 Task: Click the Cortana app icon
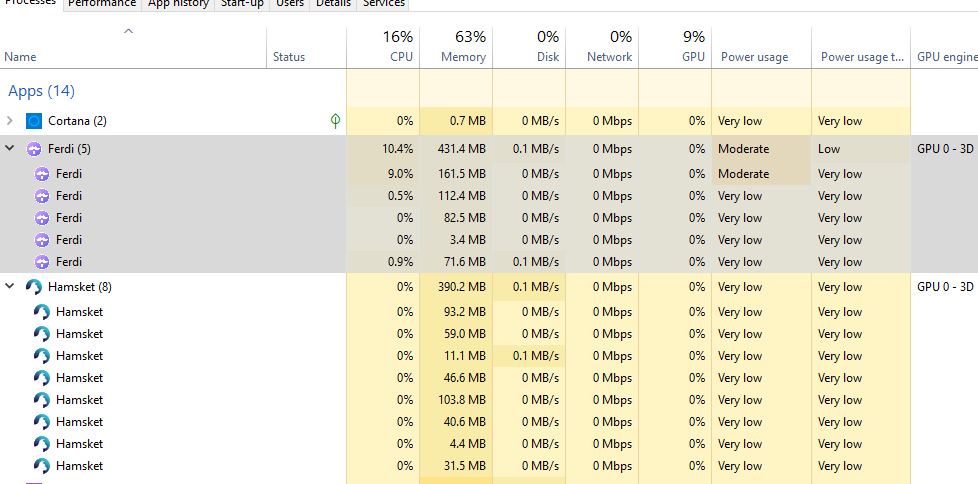(x=34, y=120)
